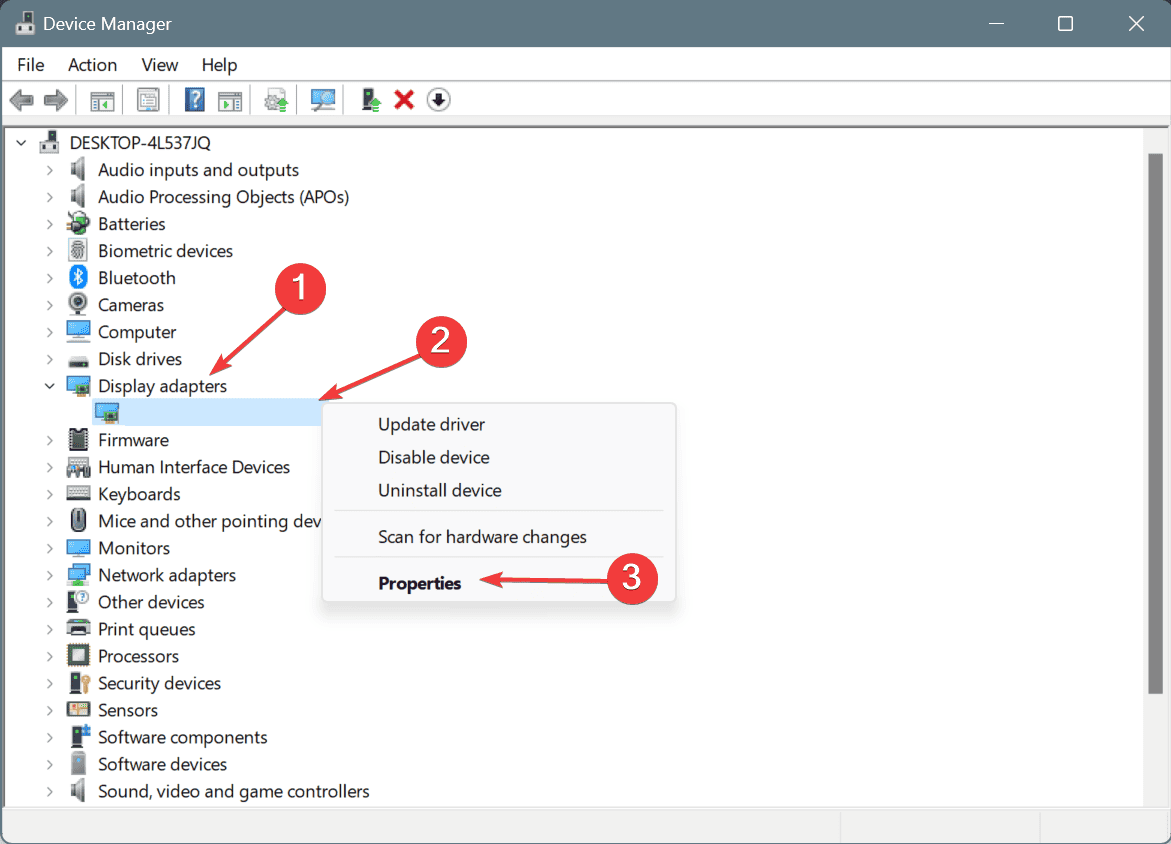This screenshot has width=1171, height=844.
Task: Click the Network adapters icon
Action: (x=78, y=574)
